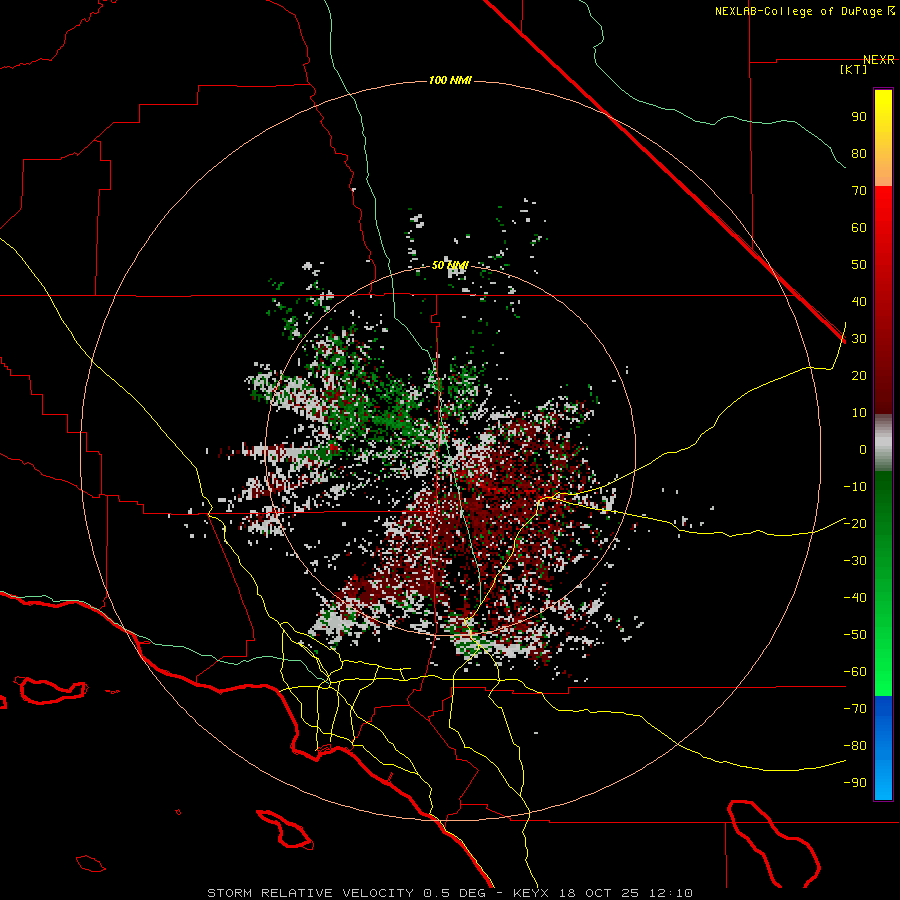The width and height of the screenshot is (900, 900).
Task: Click the 70 knot scale label
Action: [859, 191]
